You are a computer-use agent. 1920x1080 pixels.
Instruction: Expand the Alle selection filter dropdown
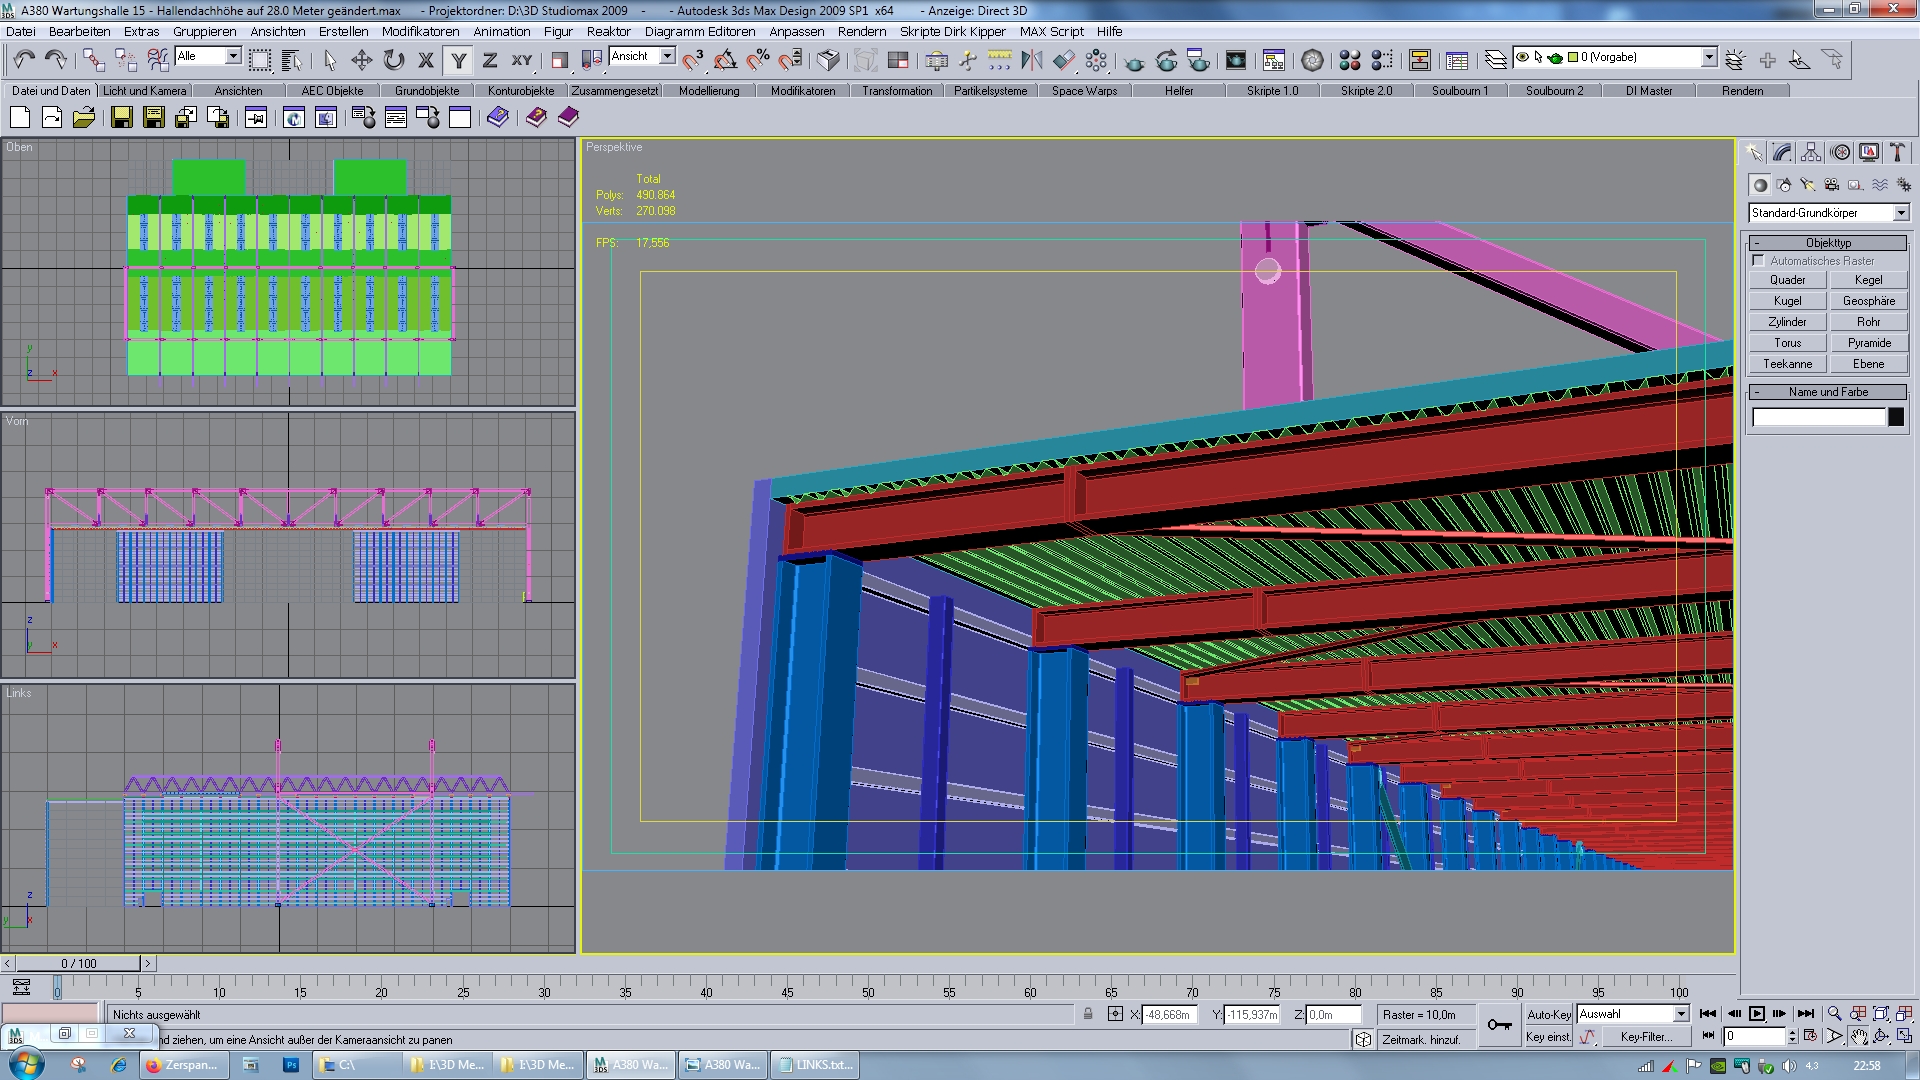232,57
